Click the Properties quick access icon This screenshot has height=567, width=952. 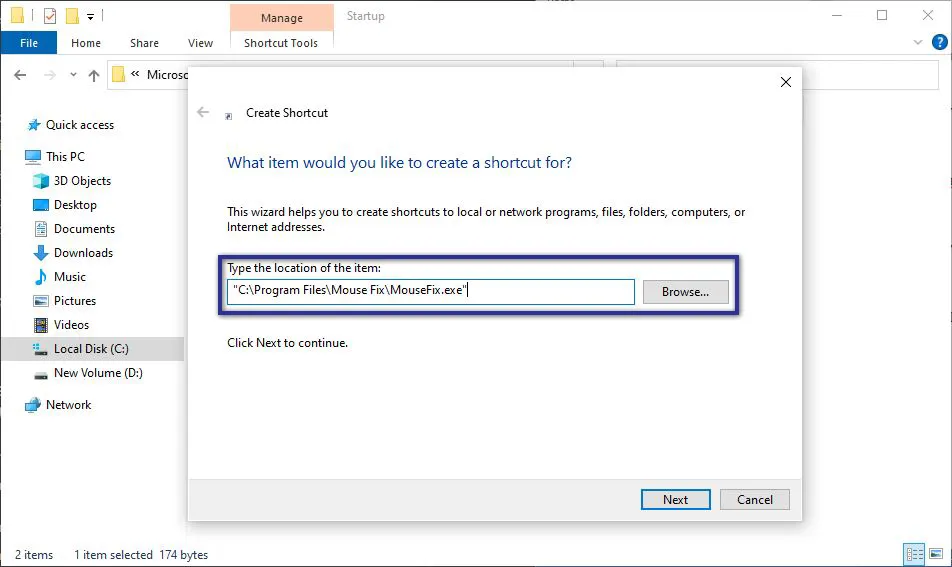(x=50, y=16)
